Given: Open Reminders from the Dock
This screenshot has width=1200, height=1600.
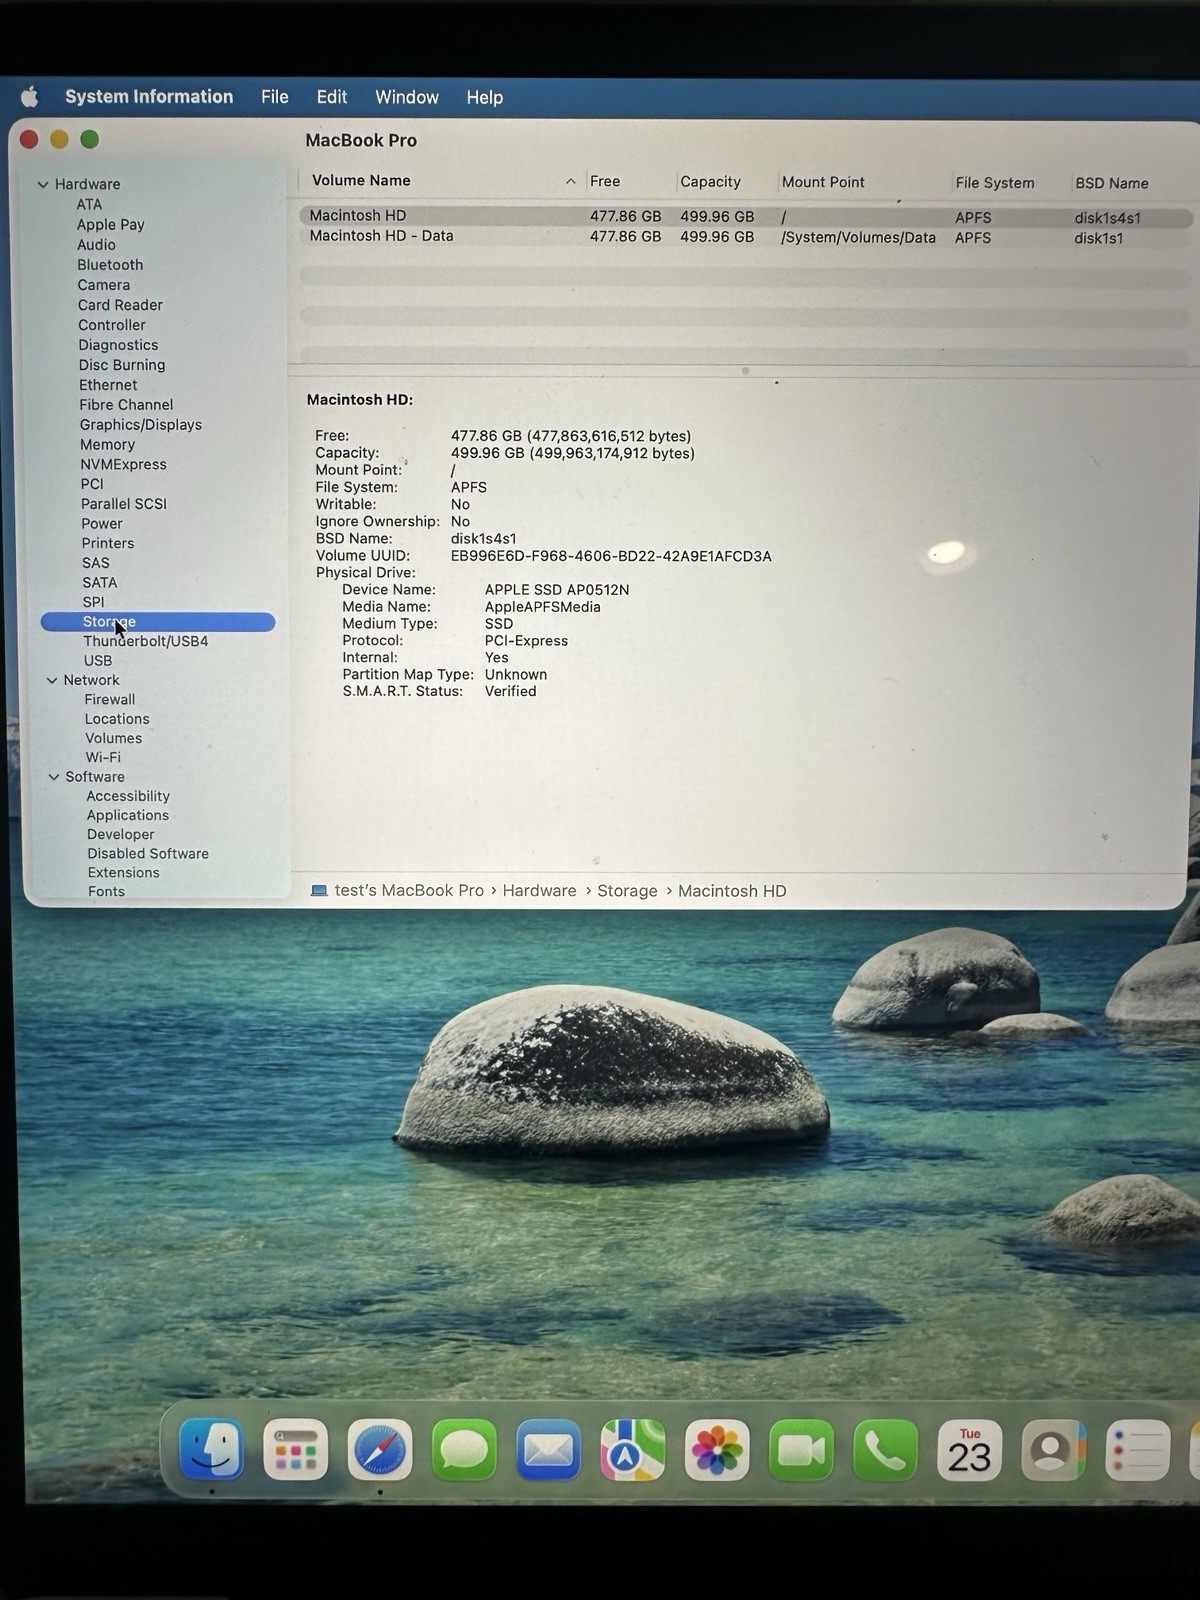Looking at the screenshot, I should 1138,1450.
